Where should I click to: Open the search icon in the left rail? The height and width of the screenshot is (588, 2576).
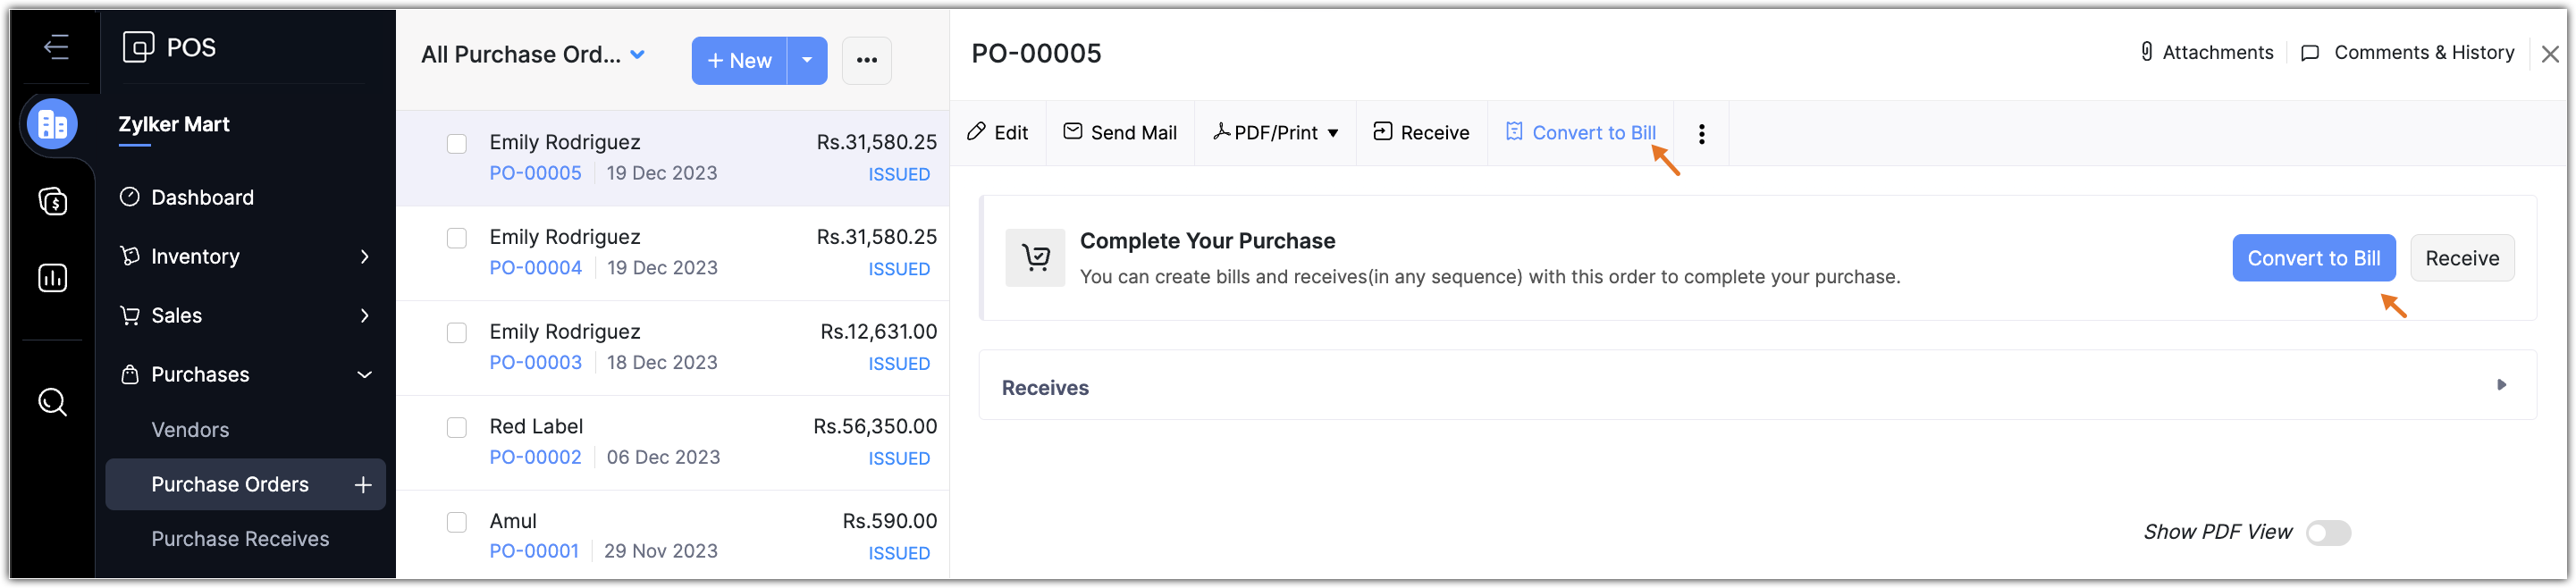click(52, 402)
